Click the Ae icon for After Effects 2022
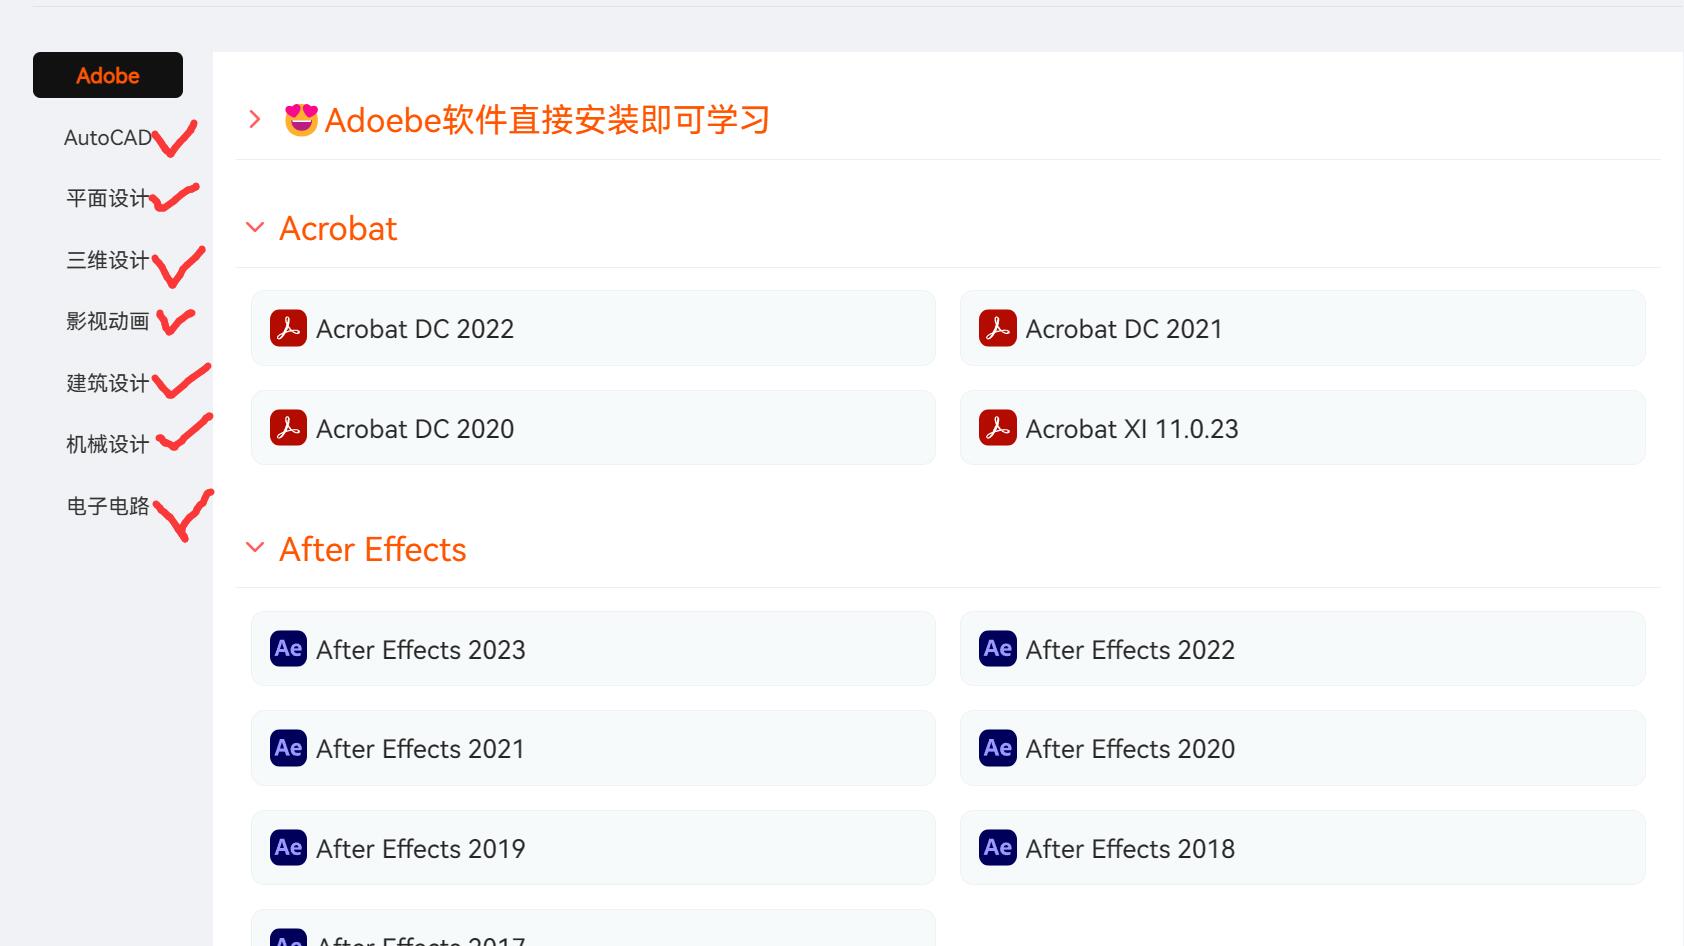The image size is (1684, 946). point(998,648)
